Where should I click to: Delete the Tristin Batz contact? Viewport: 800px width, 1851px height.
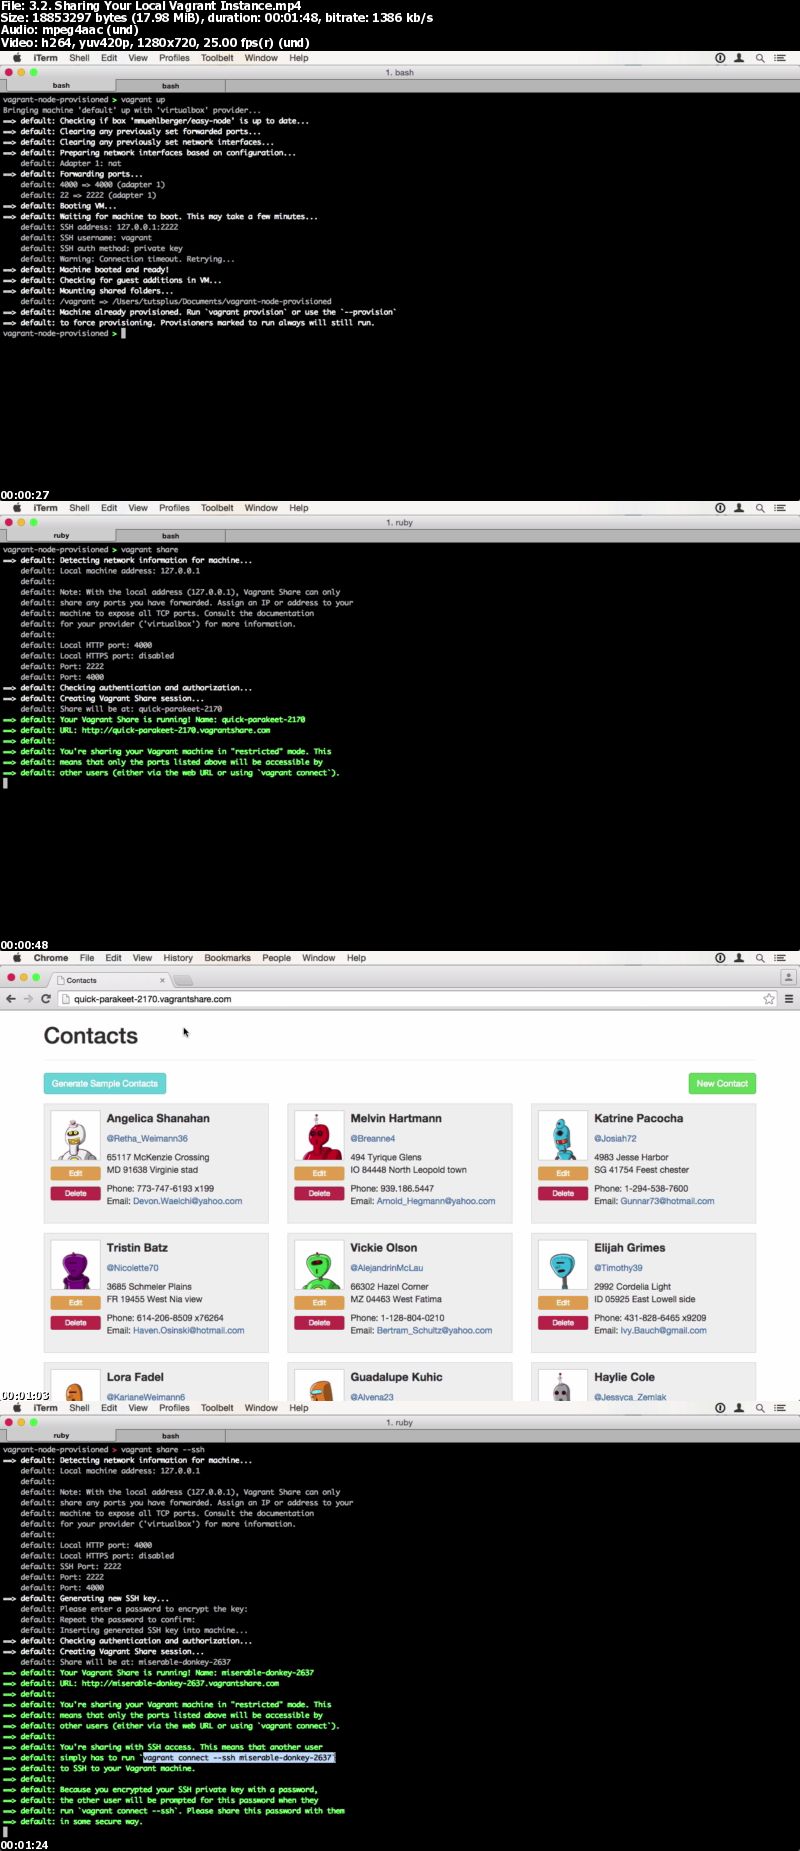click(x=75, y=1322)
